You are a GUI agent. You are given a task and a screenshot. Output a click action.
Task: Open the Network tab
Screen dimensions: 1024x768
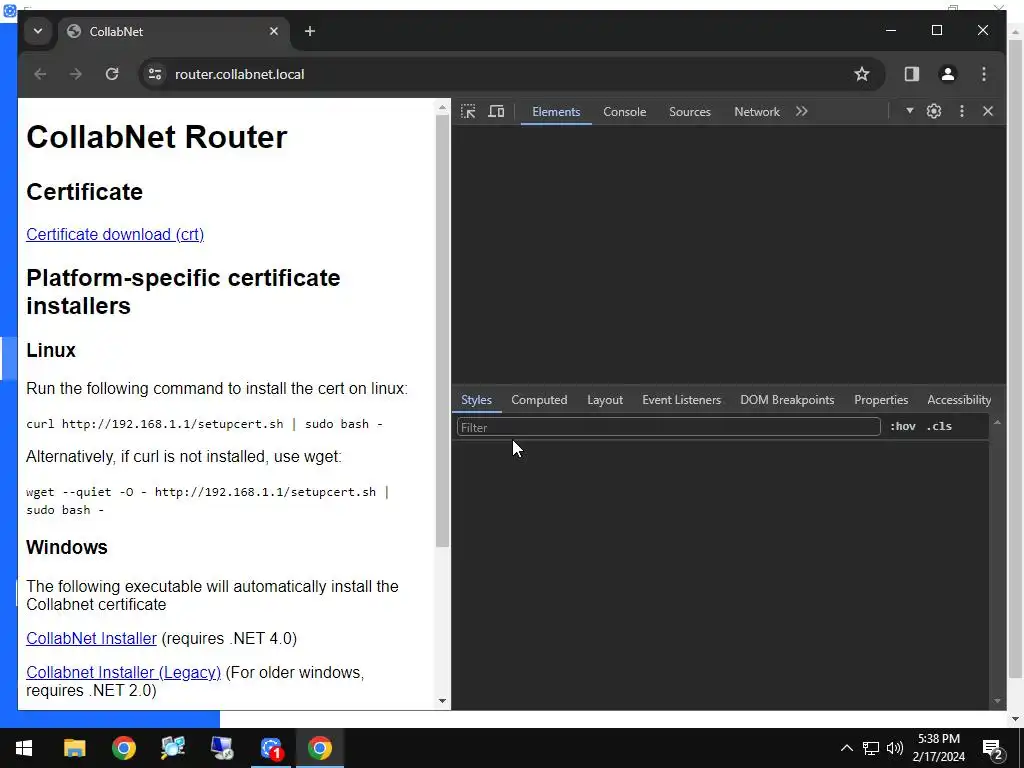tap(757, 112)
